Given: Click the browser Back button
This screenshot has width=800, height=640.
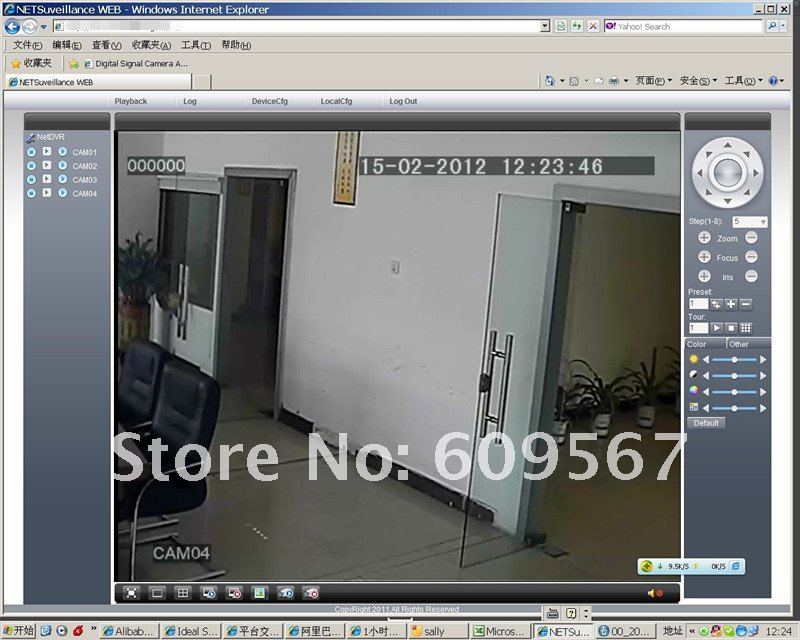Looking at the screenshot, I should (x=12, y=27).
